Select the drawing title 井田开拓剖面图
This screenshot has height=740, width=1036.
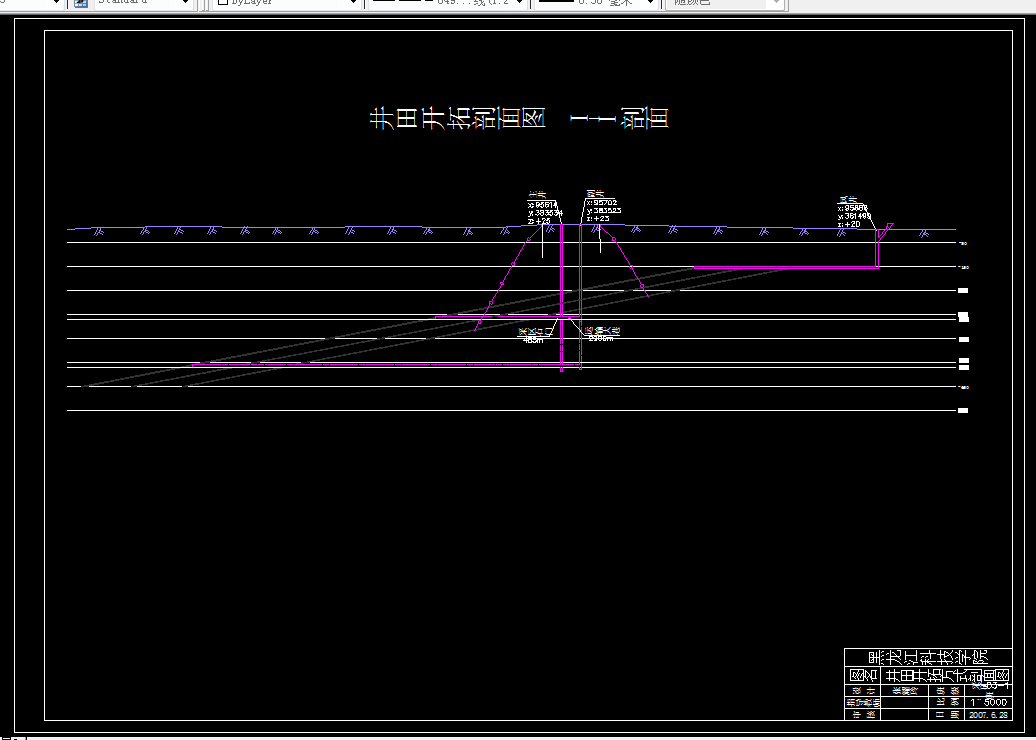coord(457,118)
